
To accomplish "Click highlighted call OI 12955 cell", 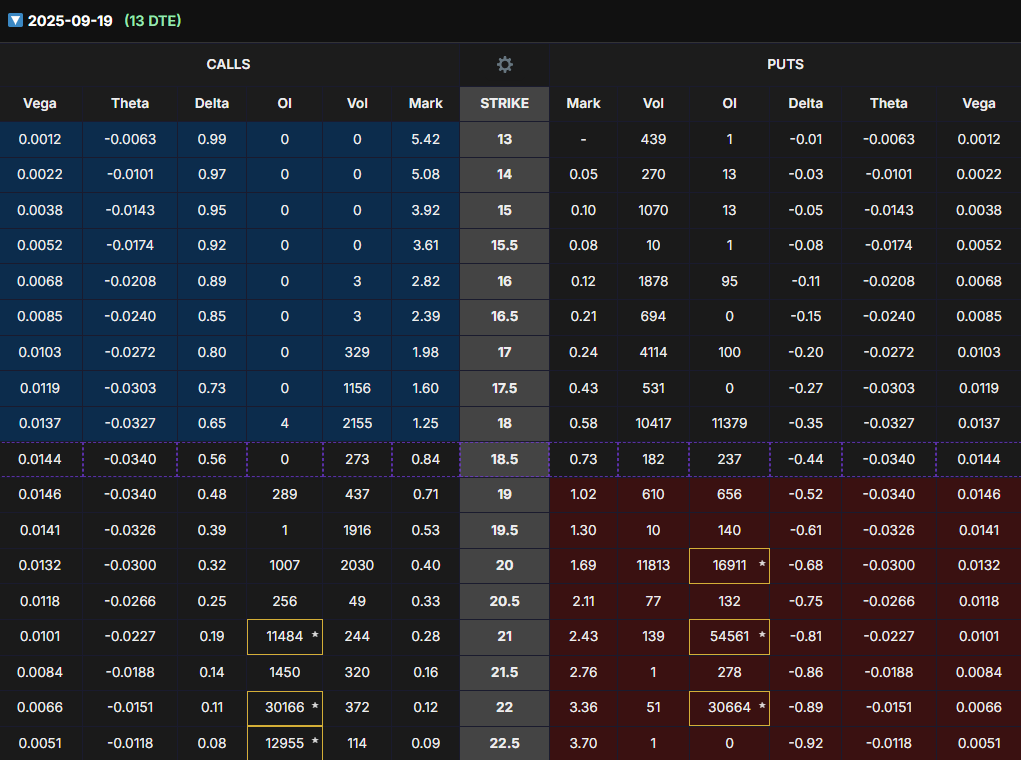I will (x=285, y=743).
